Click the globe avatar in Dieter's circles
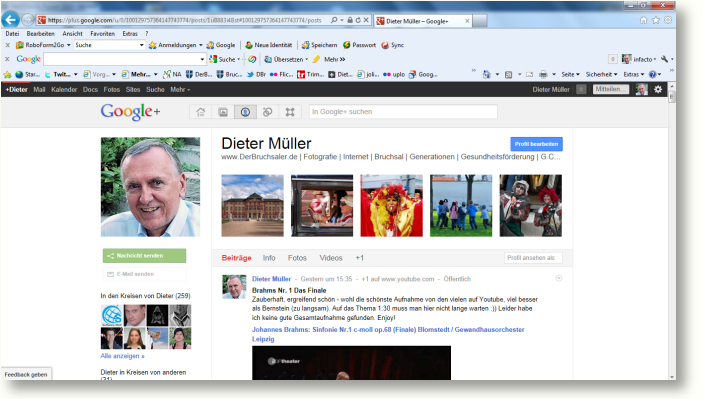Viewport: 703px width, 399px height. coord(112,315)
